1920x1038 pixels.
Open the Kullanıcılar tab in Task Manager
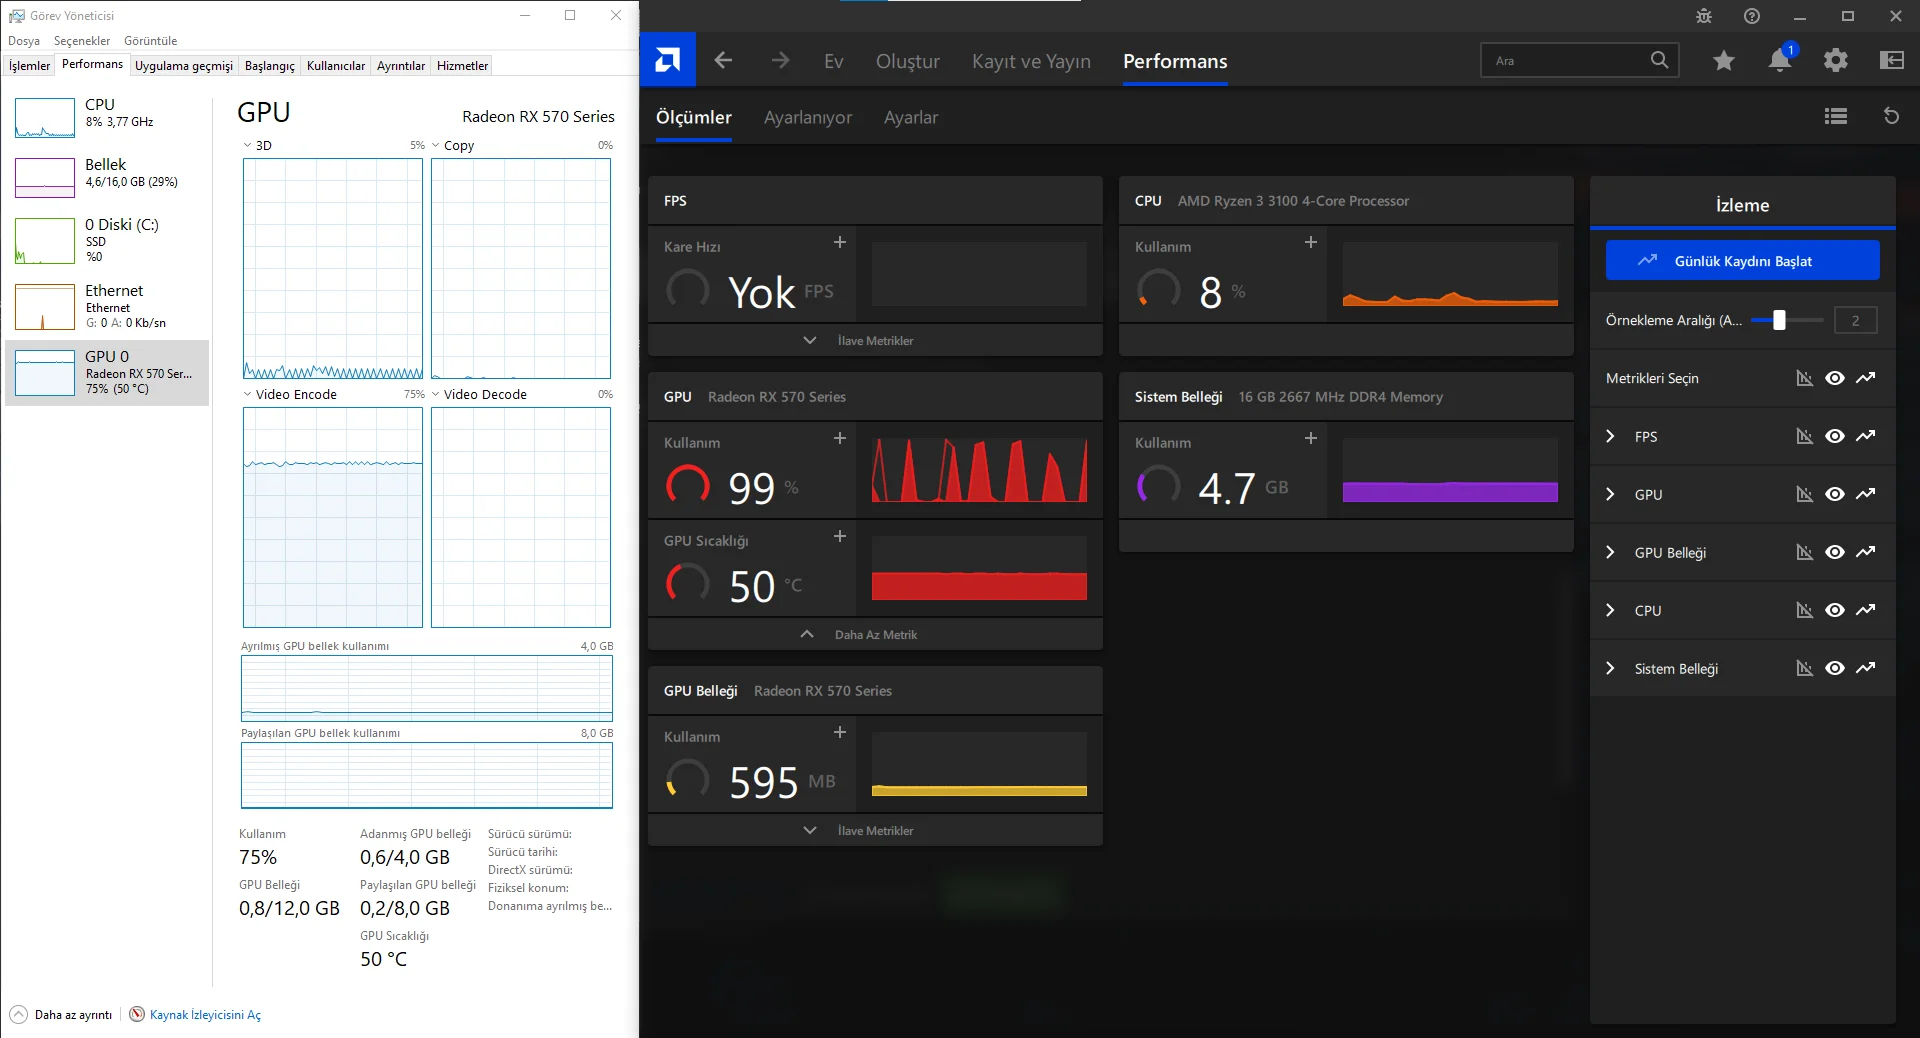pyautogui.click(x=335, y=66)
